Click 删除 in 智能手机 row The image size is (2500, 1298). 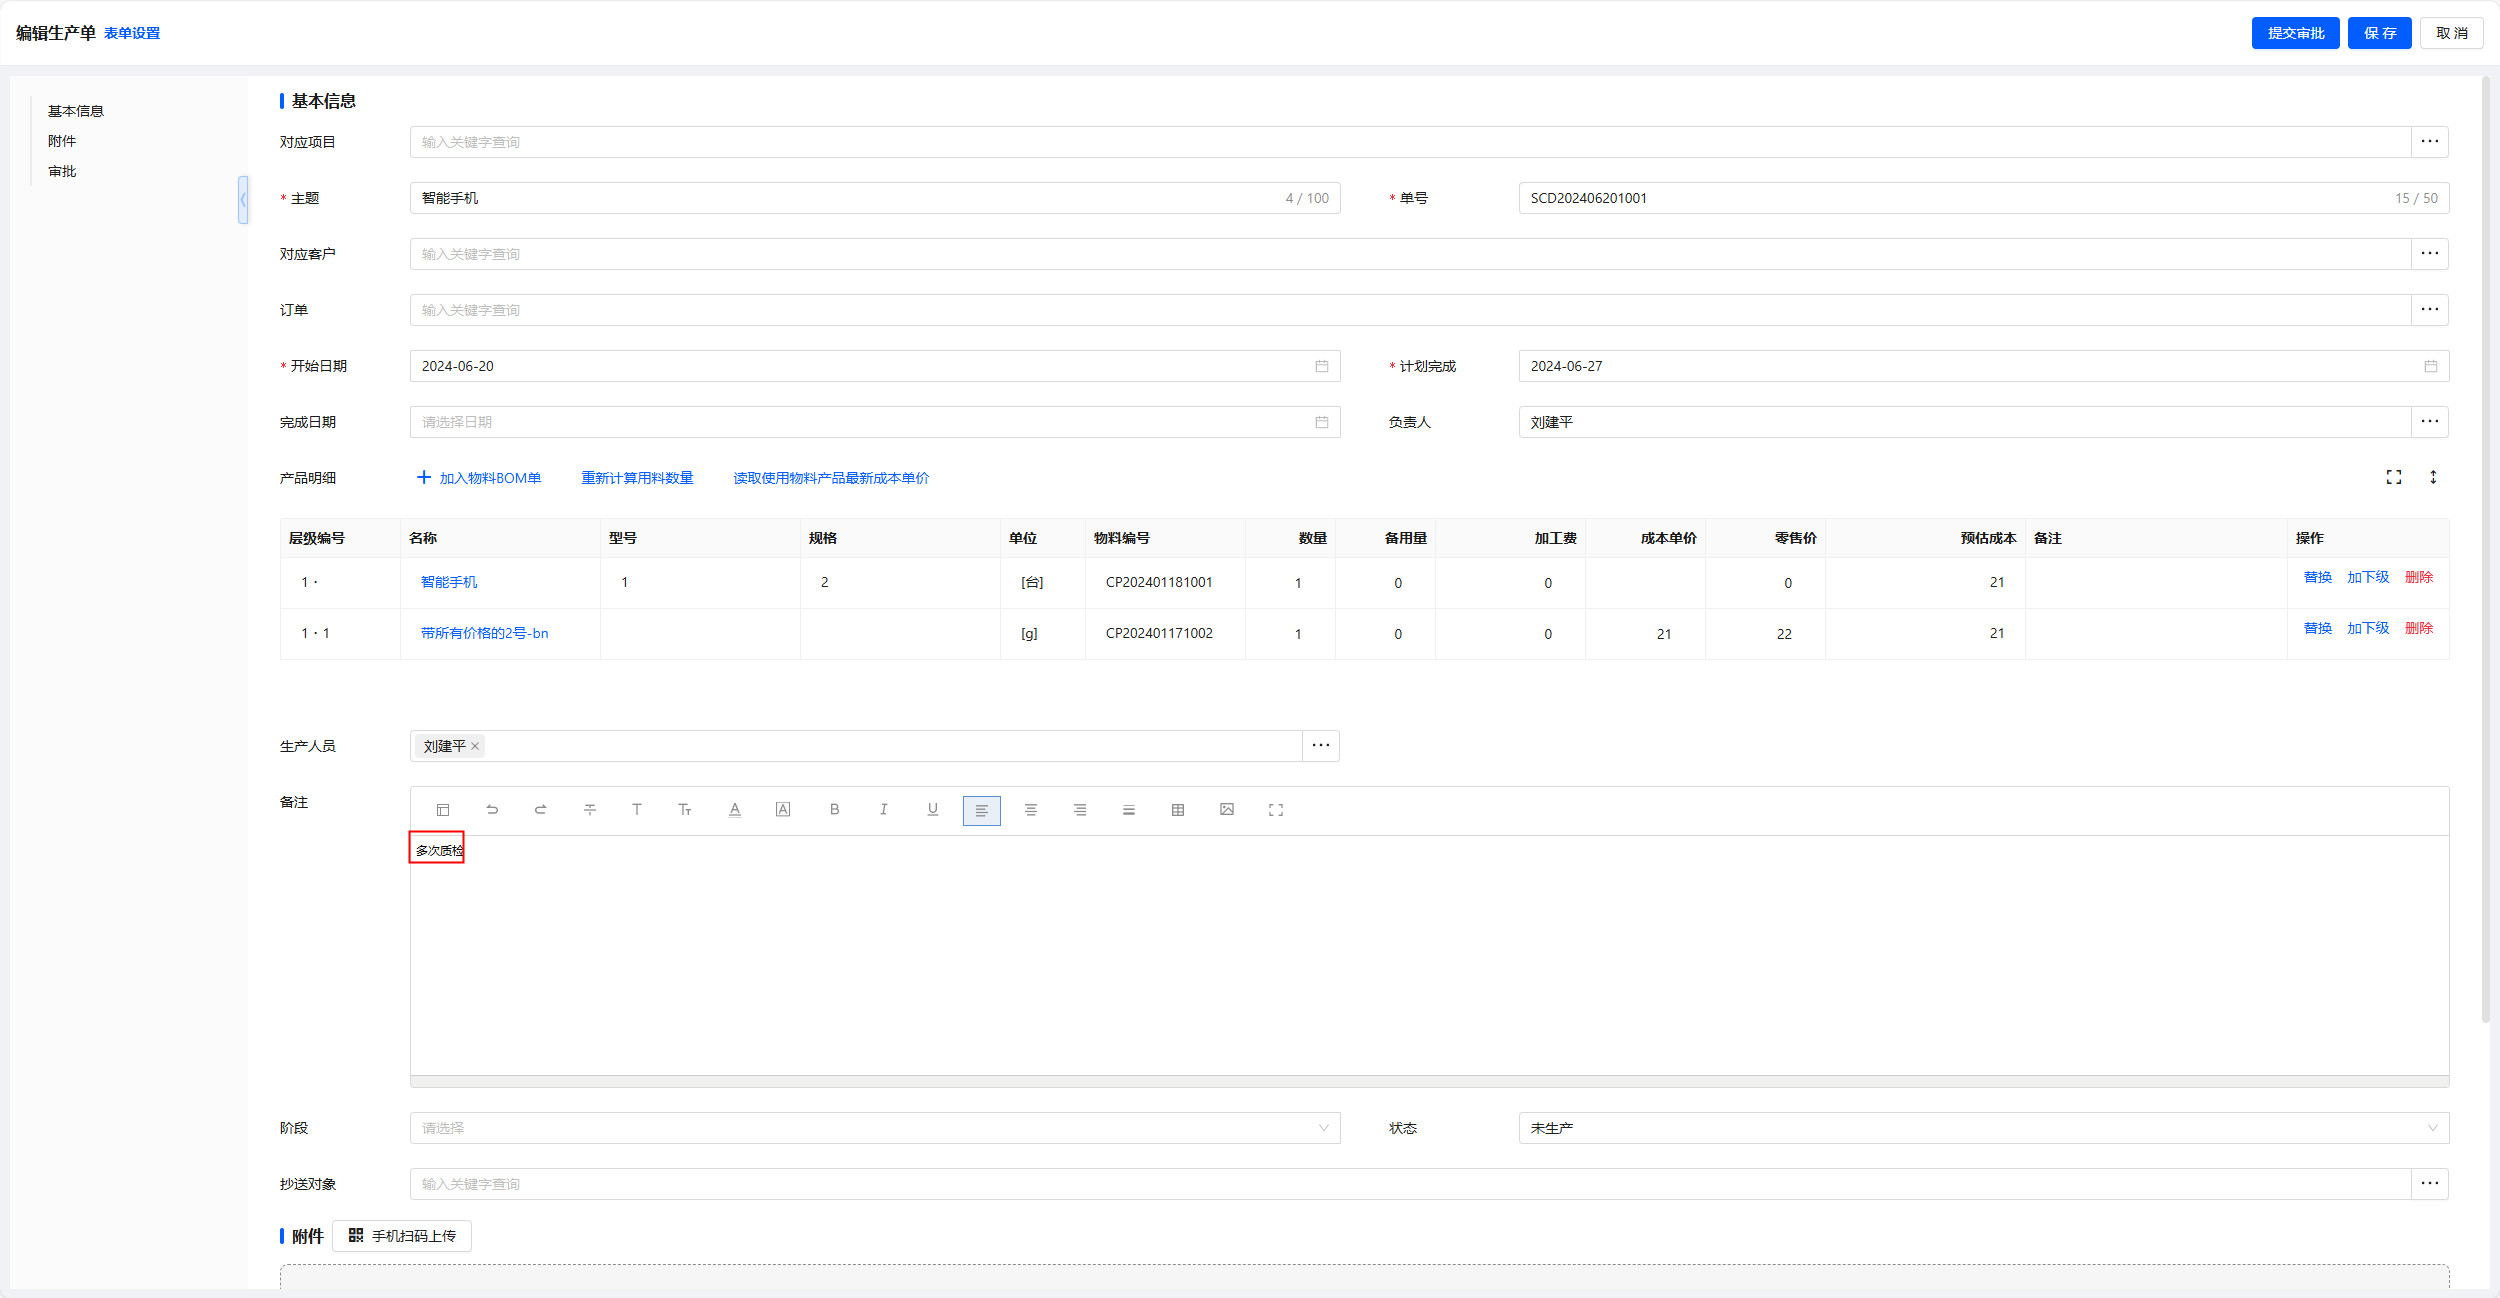click(2419, 577)
